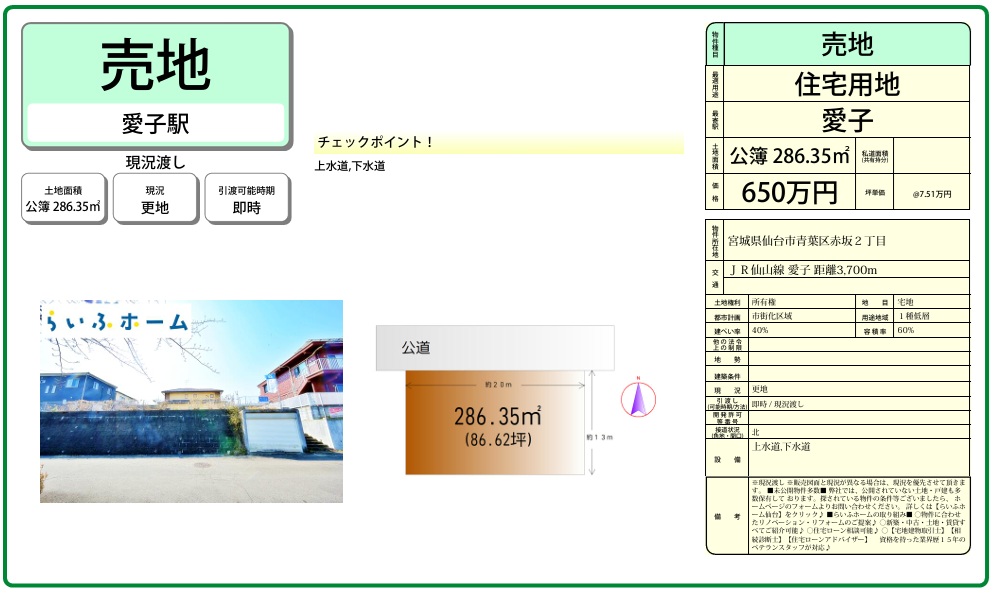This screenshot has height=593, width=993.
Task: Click the 現況 更地 box
Action: coord(154,199)
